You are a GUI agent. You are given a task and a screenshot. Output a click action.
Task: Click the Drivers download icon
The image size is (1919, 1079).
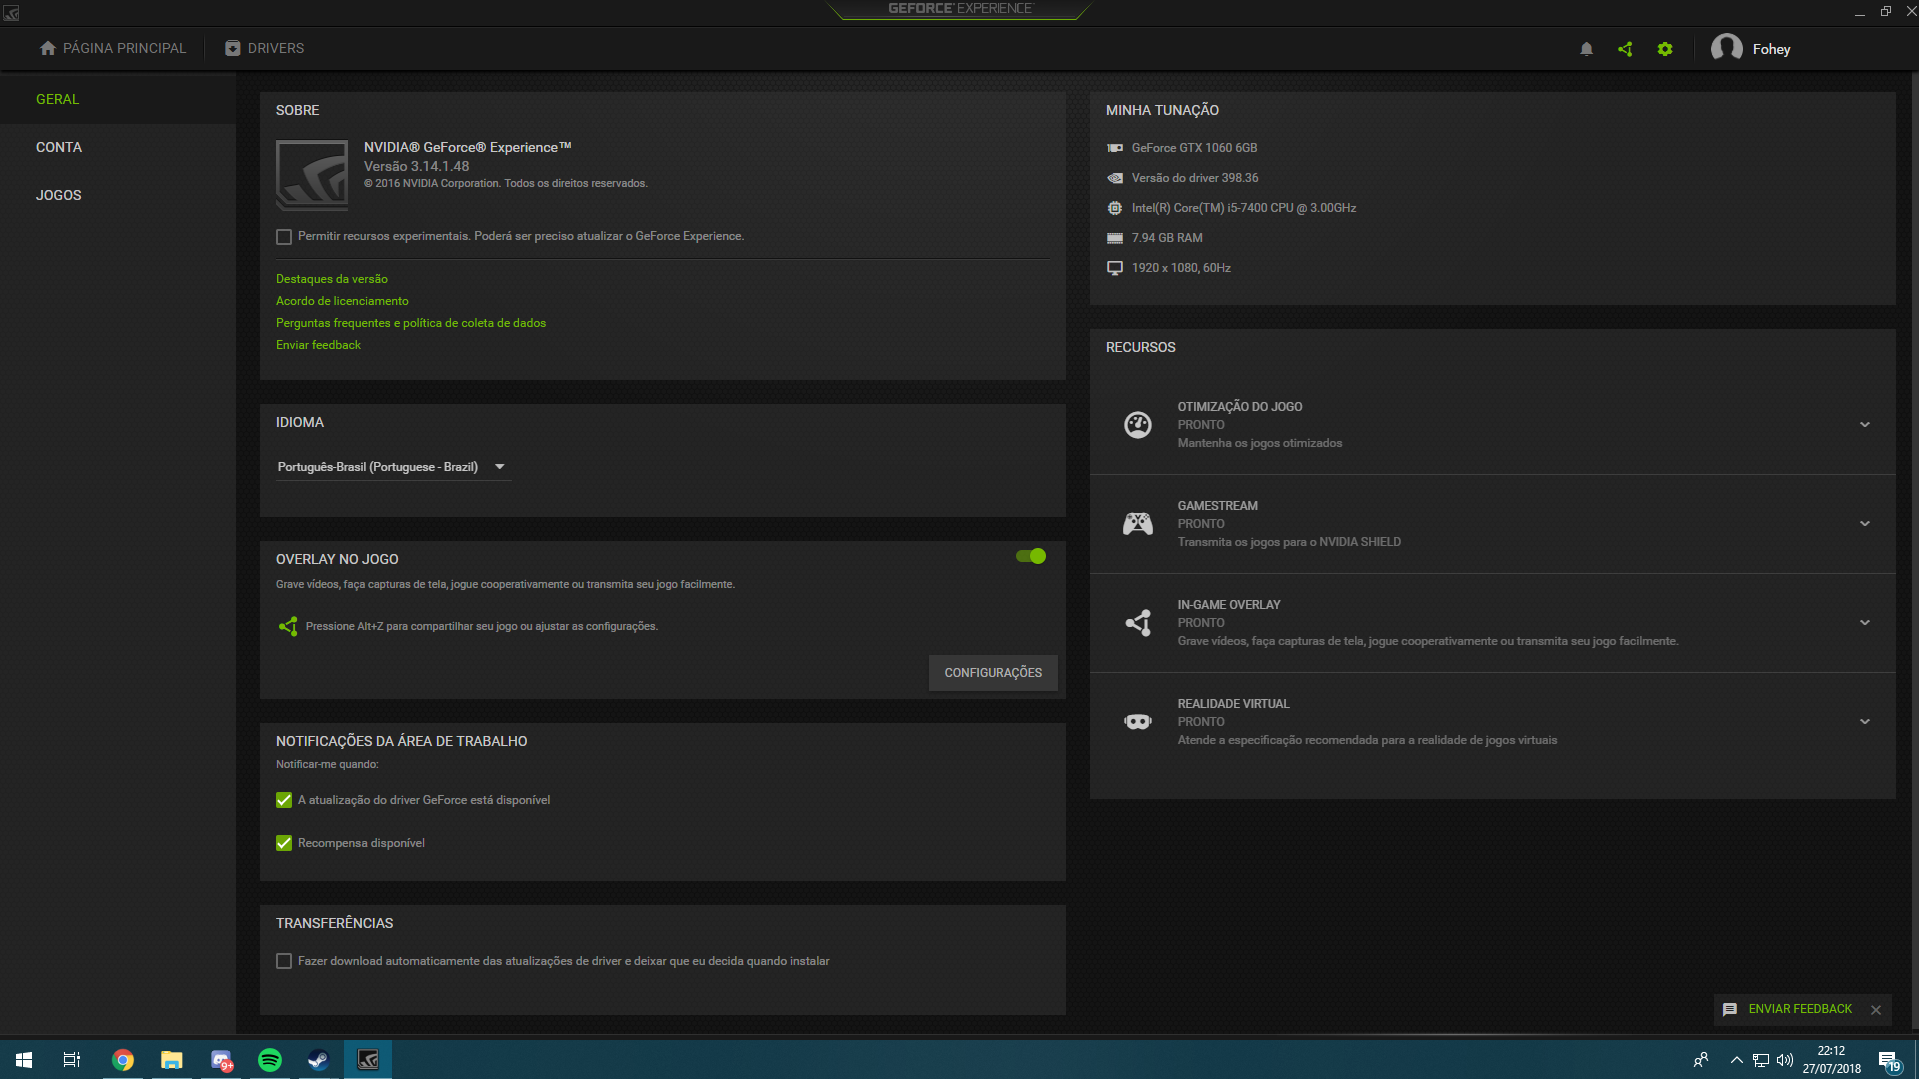point(232,48)
